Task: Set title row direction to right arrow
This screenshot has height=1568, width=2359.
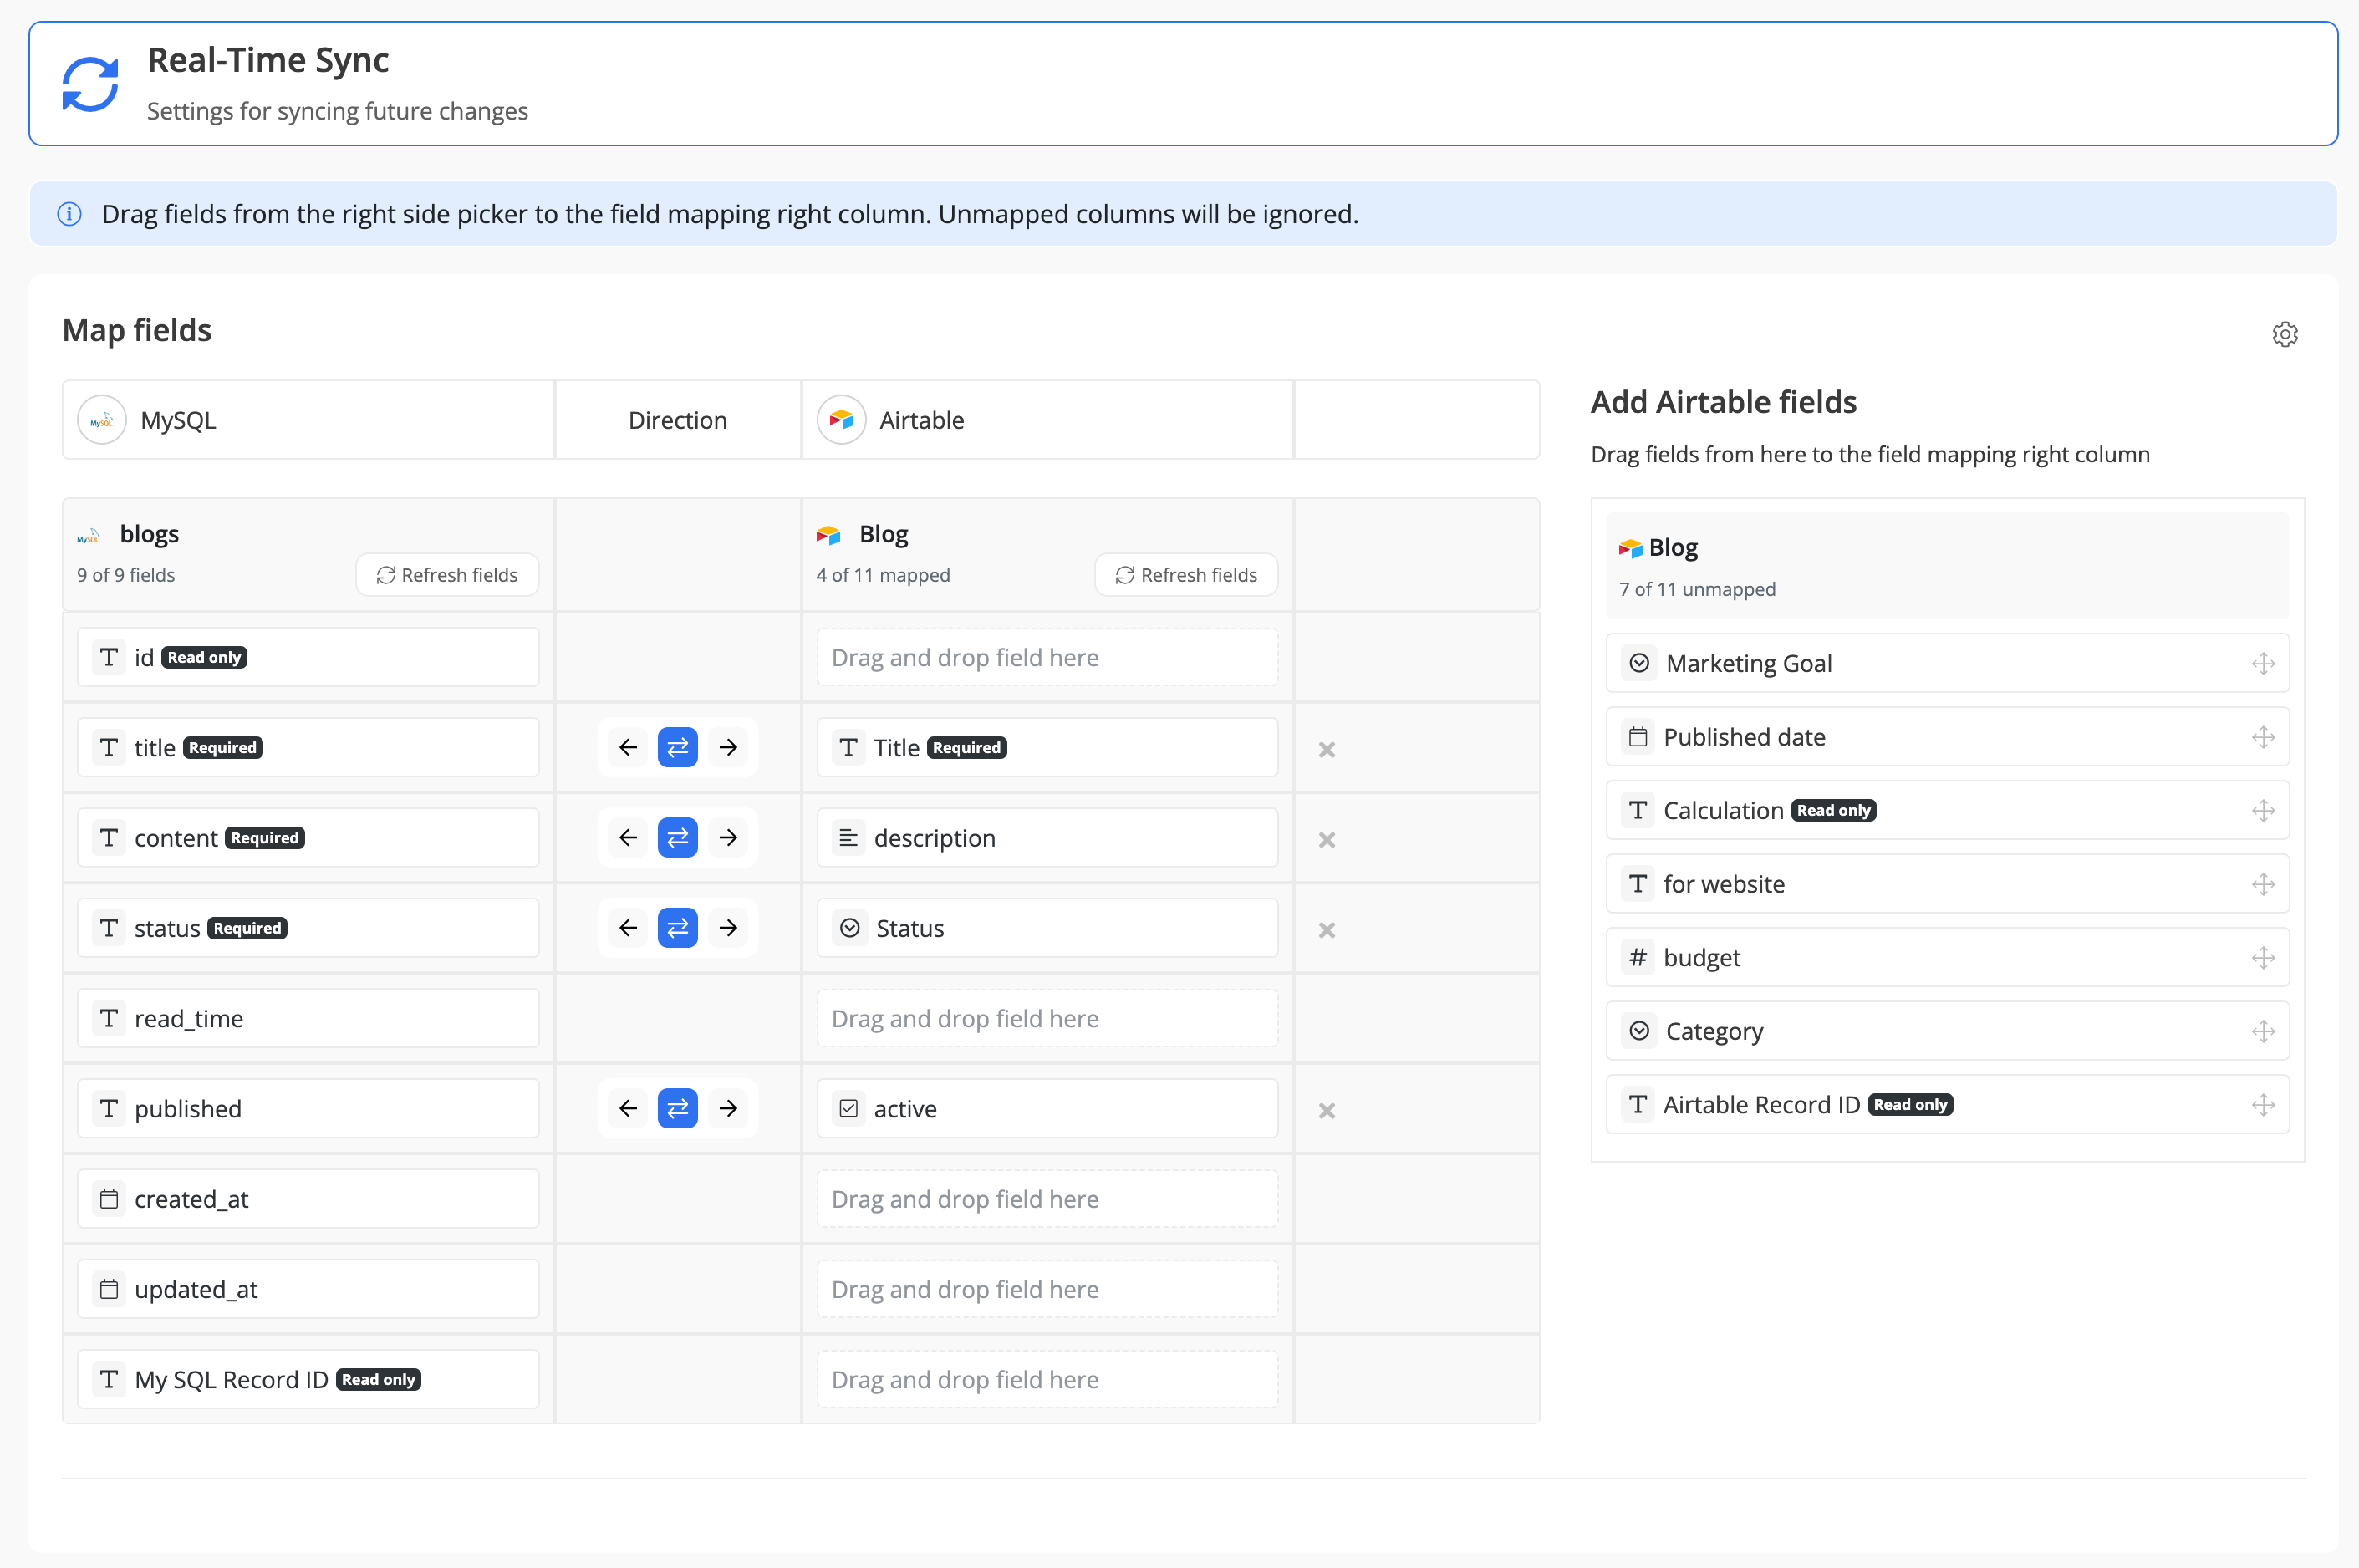Action: [728, 747]
